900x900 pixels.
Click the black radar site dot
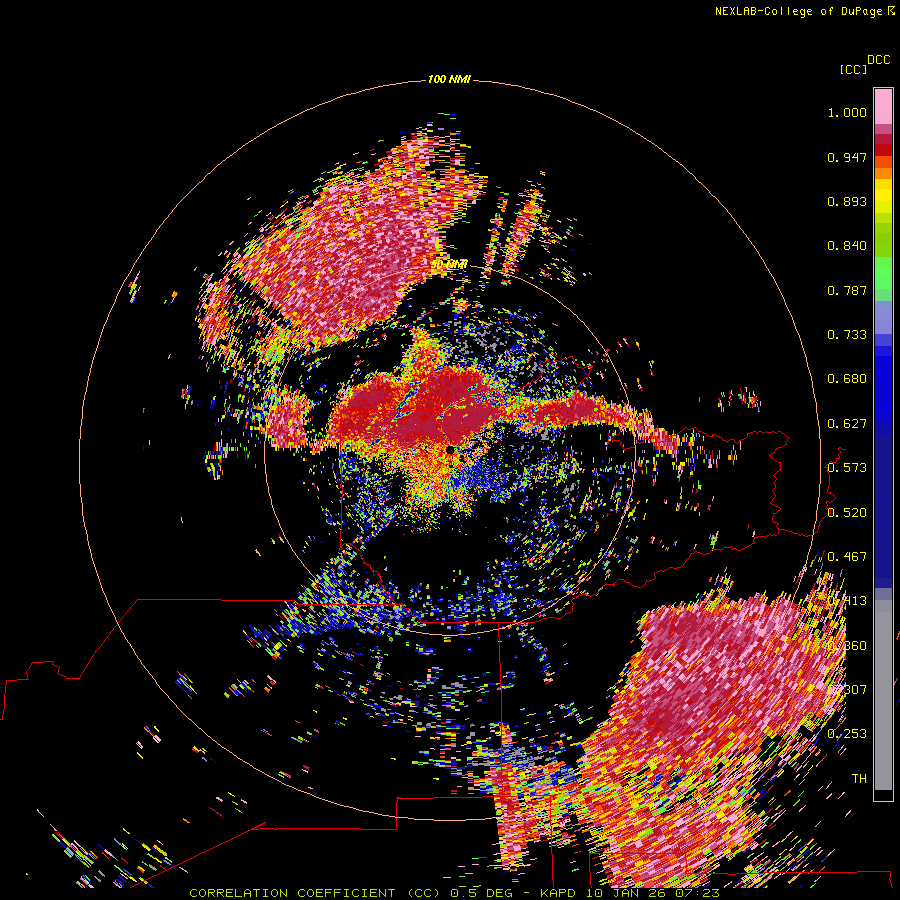click(x=450, y=450)
